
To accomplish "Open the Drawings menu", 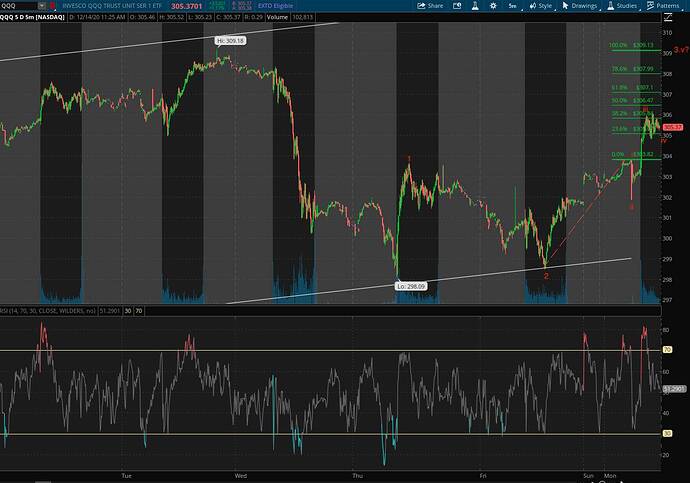I will 580,6.
